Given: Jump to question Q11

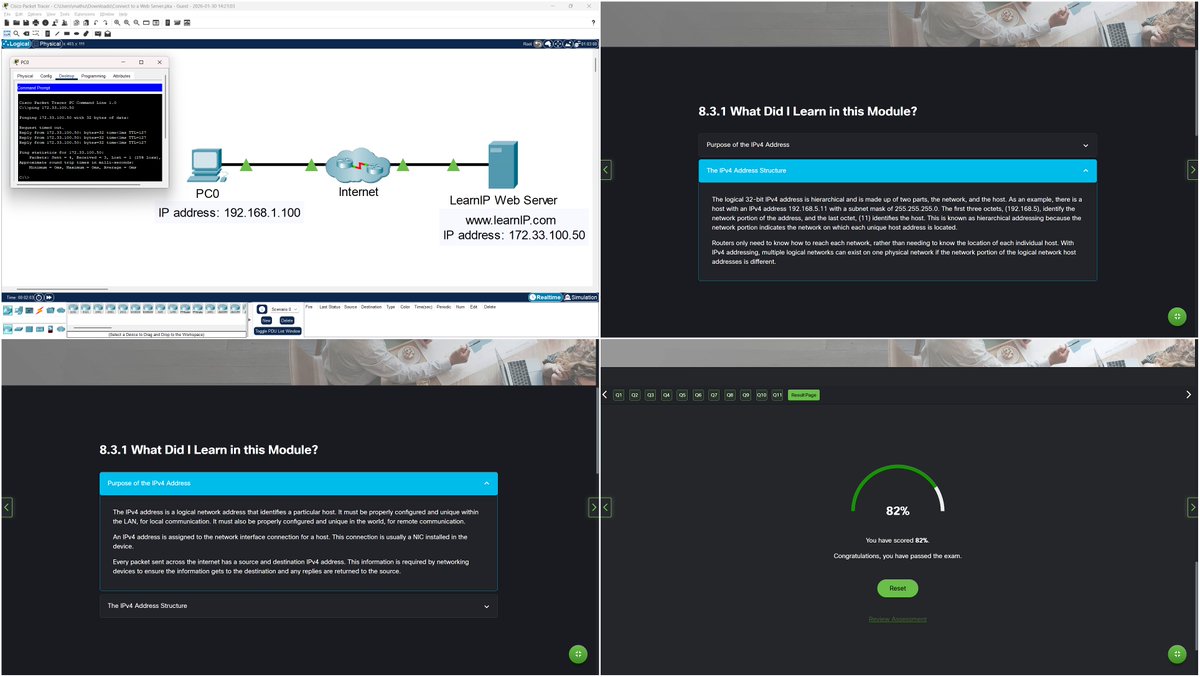Looking at the screenshot, I should (x=777, y=395).
